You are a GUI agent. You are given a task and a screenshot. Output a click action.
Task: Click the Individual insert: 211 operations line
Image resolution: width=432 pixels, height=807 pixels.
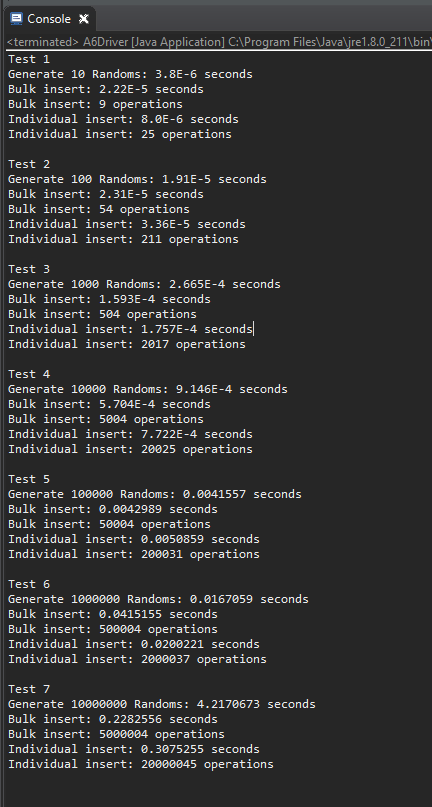pyautogui.click(x=124, y=239)
